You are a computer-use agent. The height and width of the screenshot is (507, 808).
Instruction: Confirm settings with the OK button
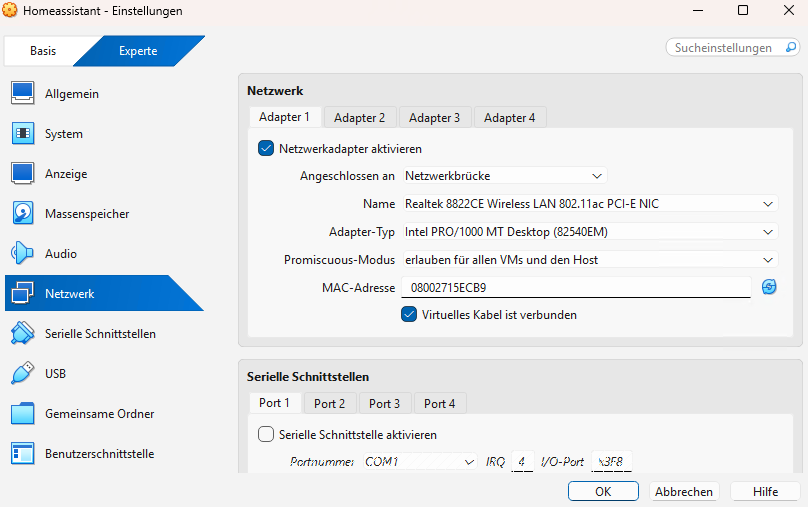603,491
